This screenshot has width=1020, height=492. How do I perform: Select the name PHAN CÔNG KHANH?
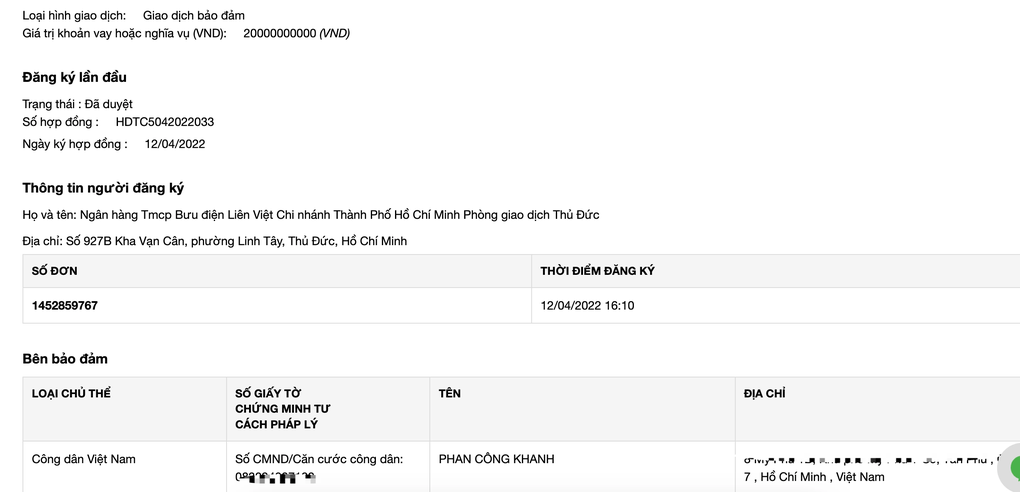[496, 459]
